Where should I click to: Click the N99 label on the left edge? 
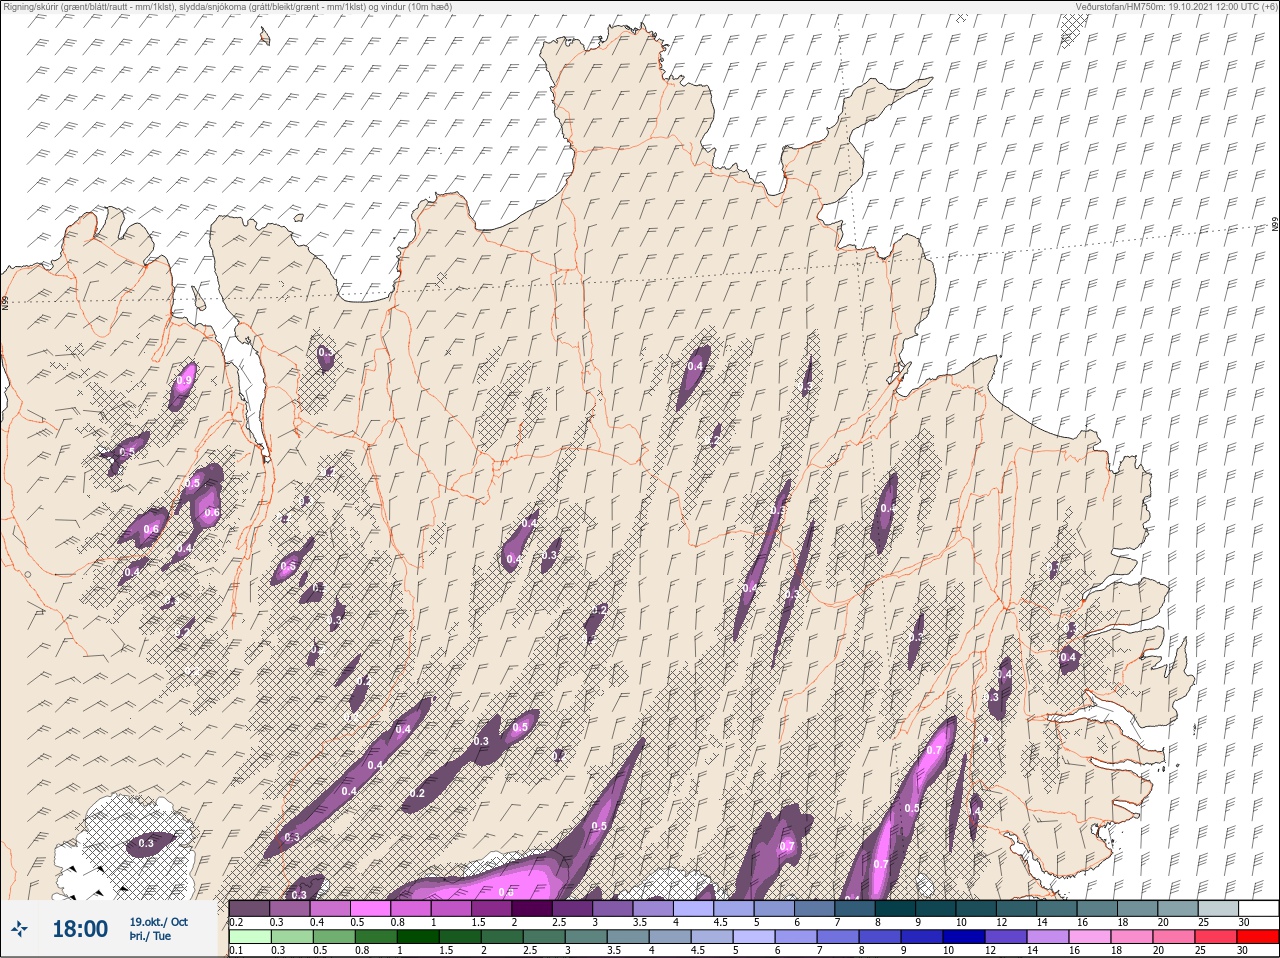point(5,301)
